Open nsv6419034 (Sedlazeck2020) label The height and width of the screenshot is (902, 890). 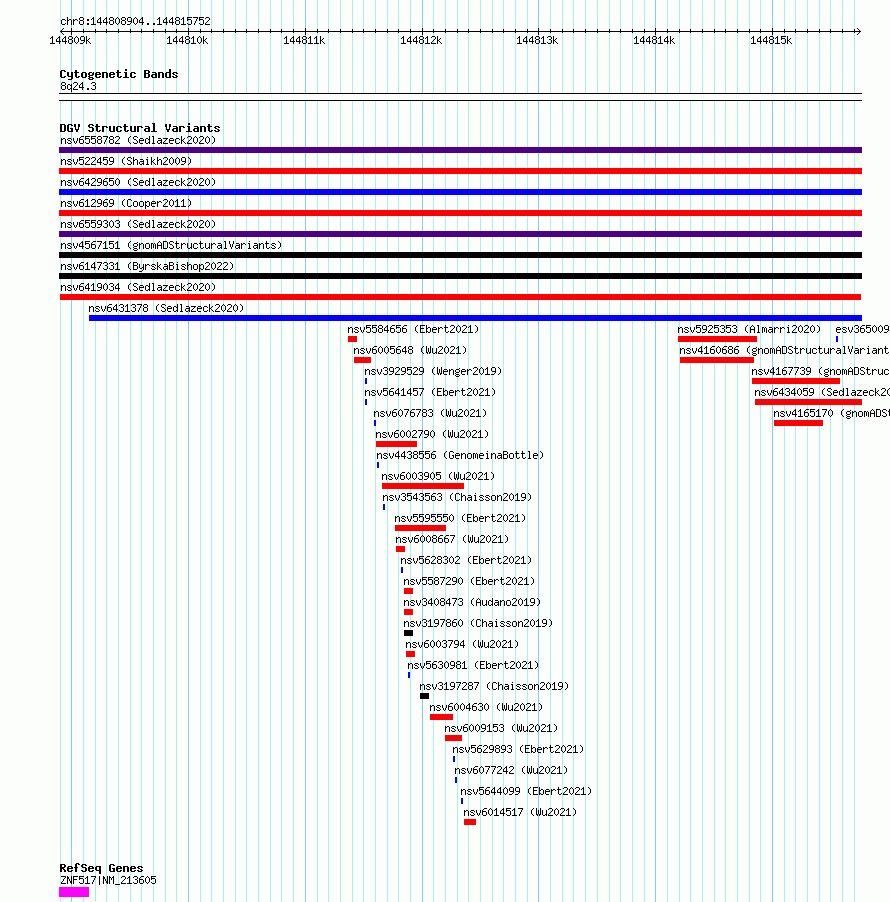tap(138, 287)
